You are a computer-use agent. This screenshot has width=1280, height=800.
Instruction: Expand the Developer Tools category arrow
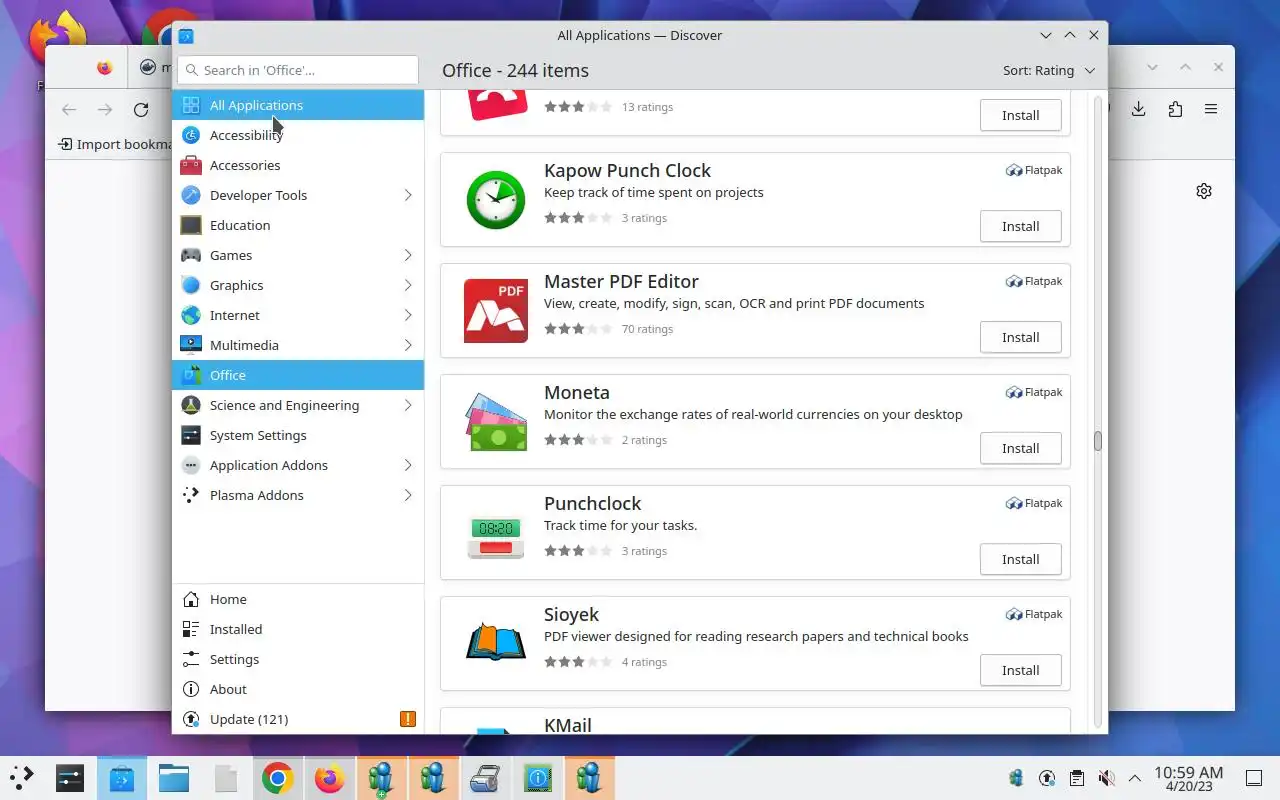(x=408, y=195)
